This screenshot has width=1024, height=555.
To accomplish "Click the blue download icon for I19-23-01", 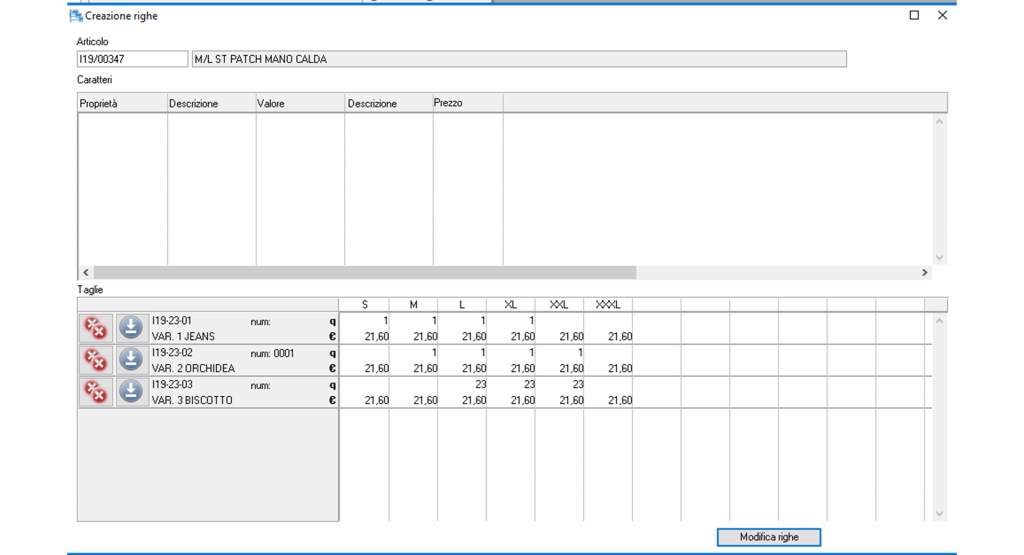I will click(131, 328).
